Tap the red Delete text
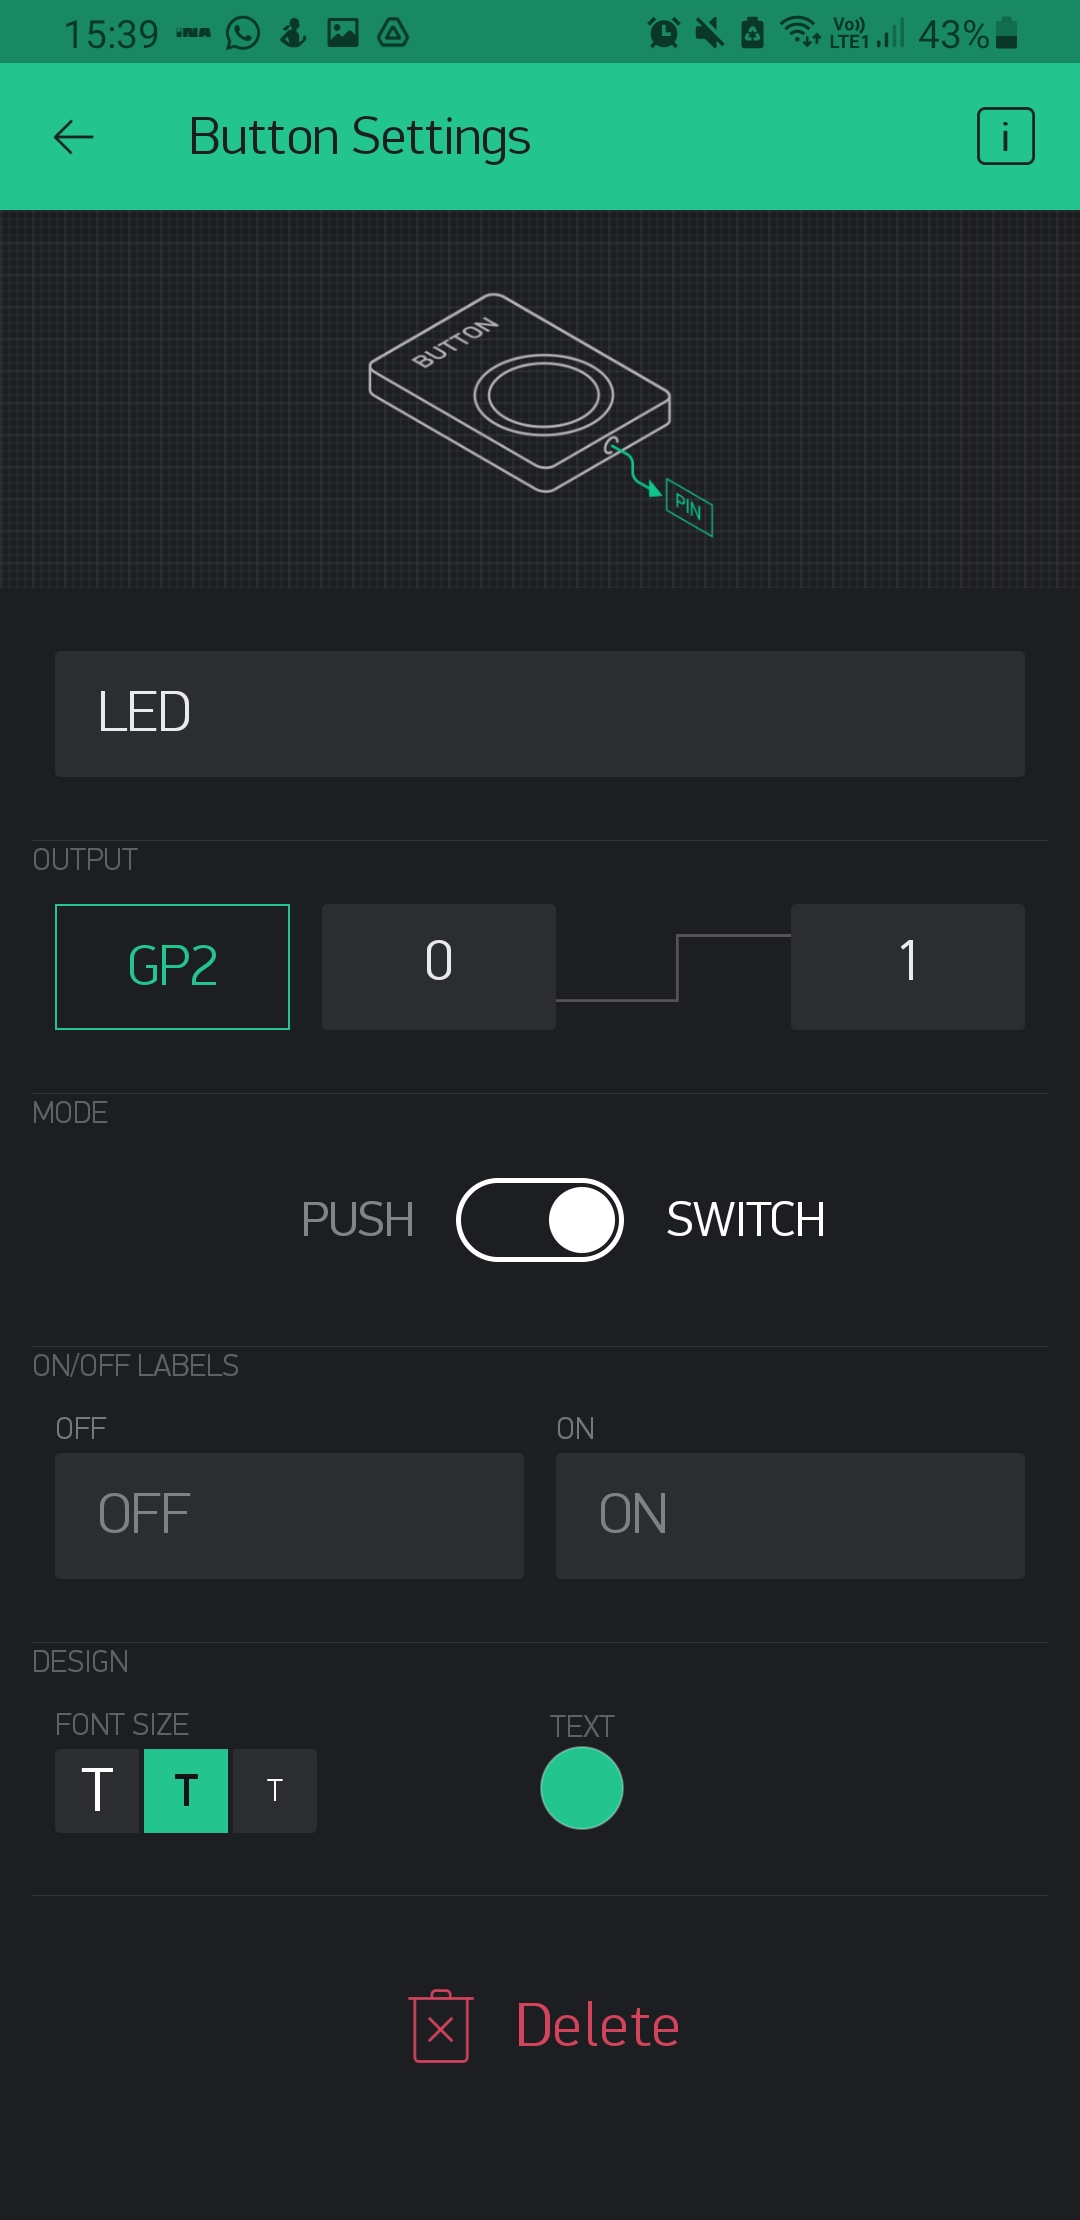Screen dimensions: 1080x2220 tap(598, 2026)
